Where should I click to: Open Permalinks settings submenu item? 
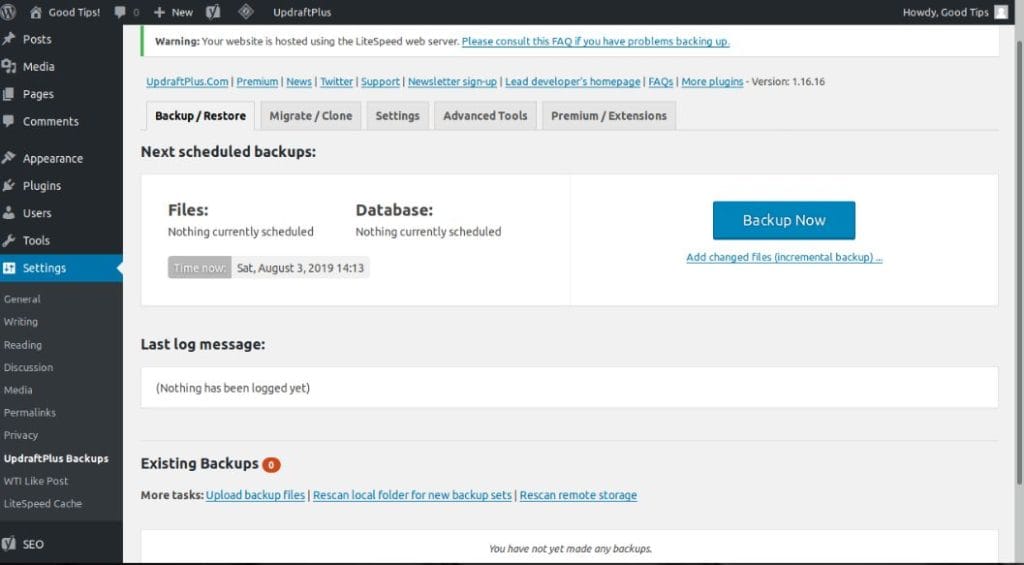click(x=30, y=412)
